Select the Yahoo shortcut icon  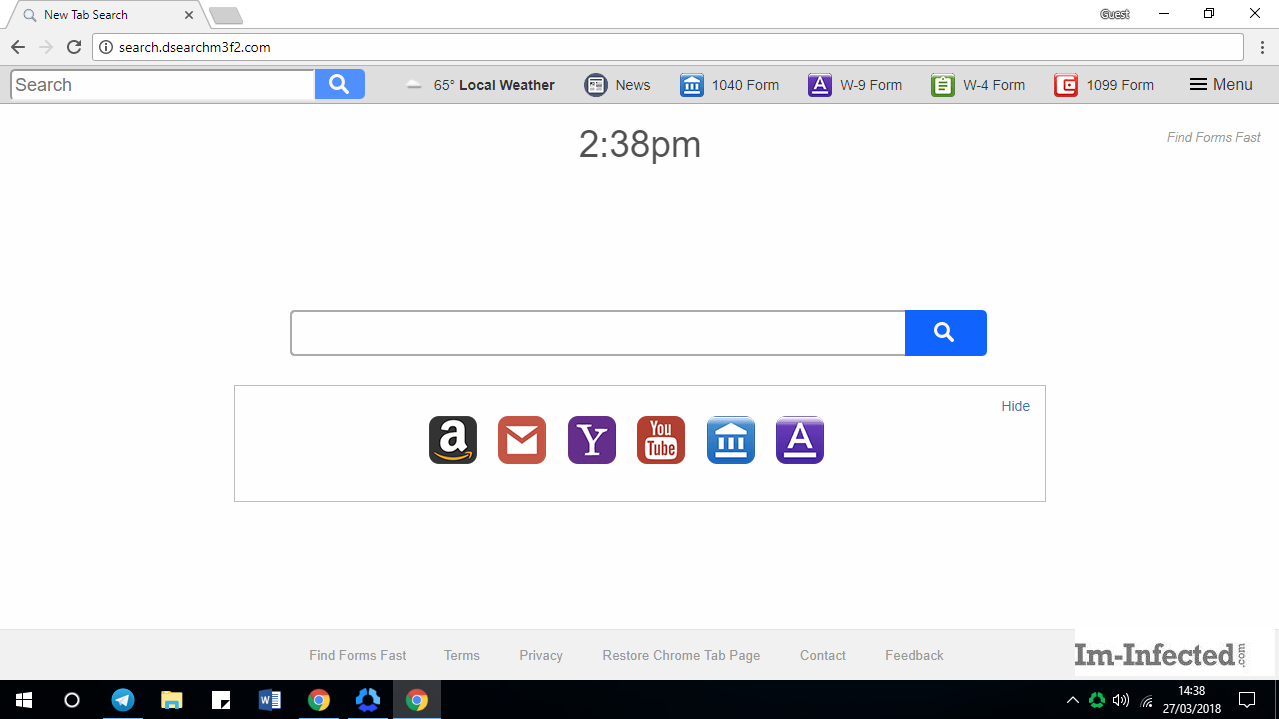591,440
